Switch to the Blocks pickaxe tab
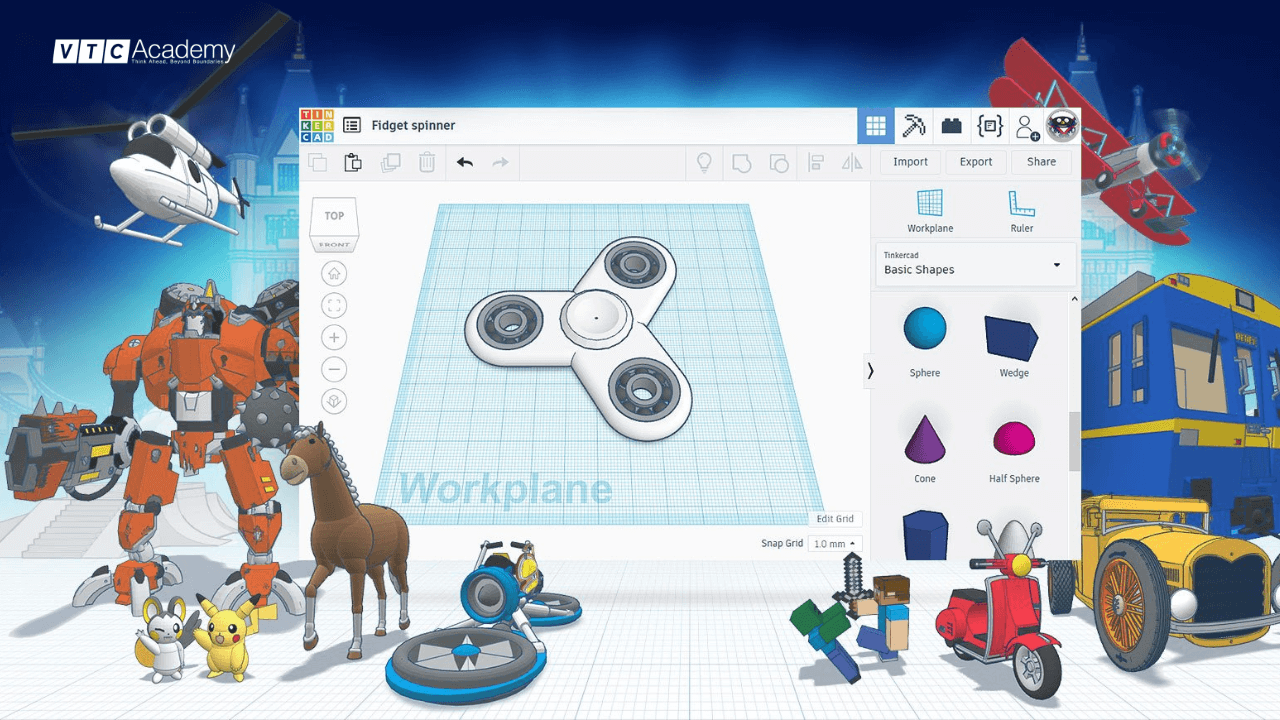This screenshot has width=1280, height=720. pyautogui.click(x=915, y=126)
